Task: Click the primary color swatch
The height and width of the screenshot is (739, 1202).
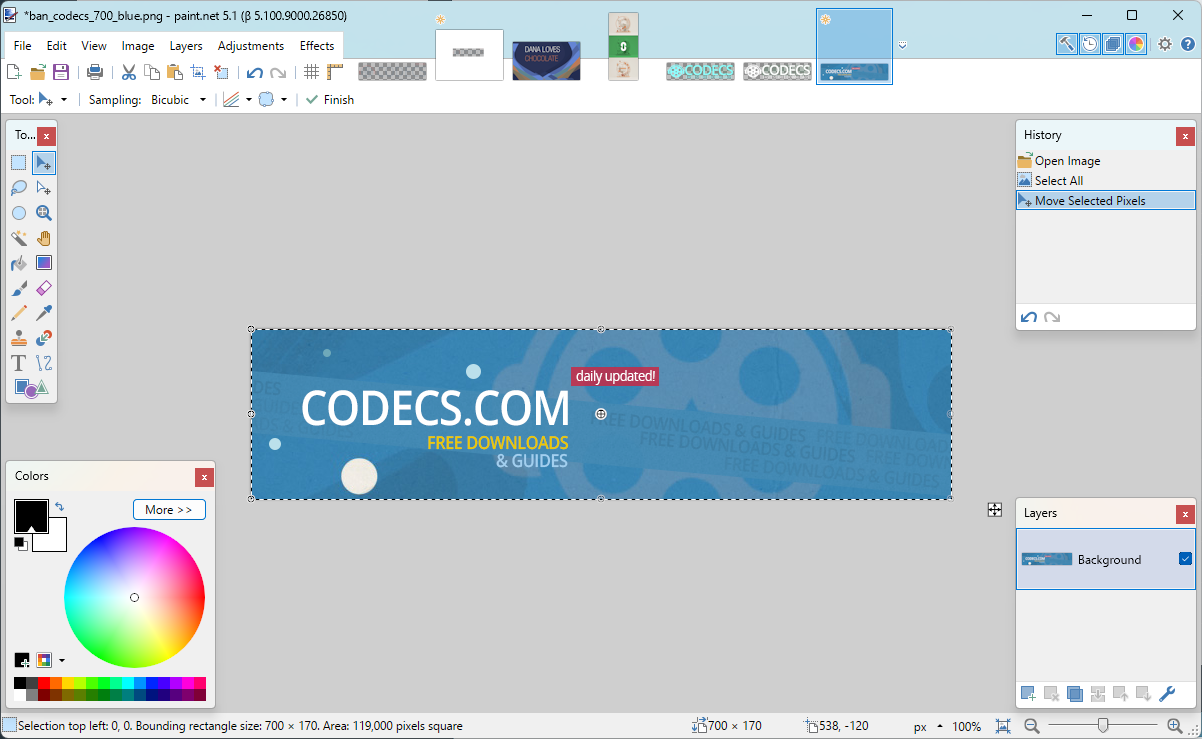Action: [30, 515]
